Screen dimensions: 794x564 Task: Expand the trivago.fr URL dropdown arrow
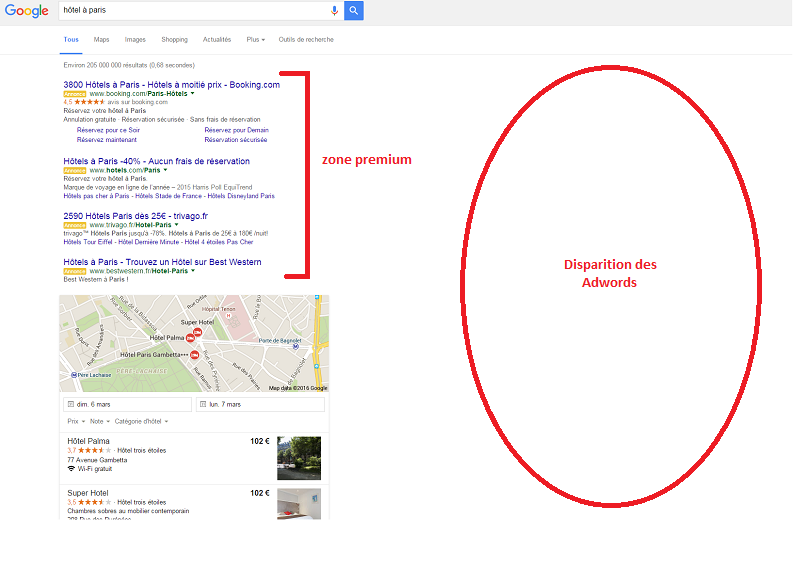click(x=177, y=225)
